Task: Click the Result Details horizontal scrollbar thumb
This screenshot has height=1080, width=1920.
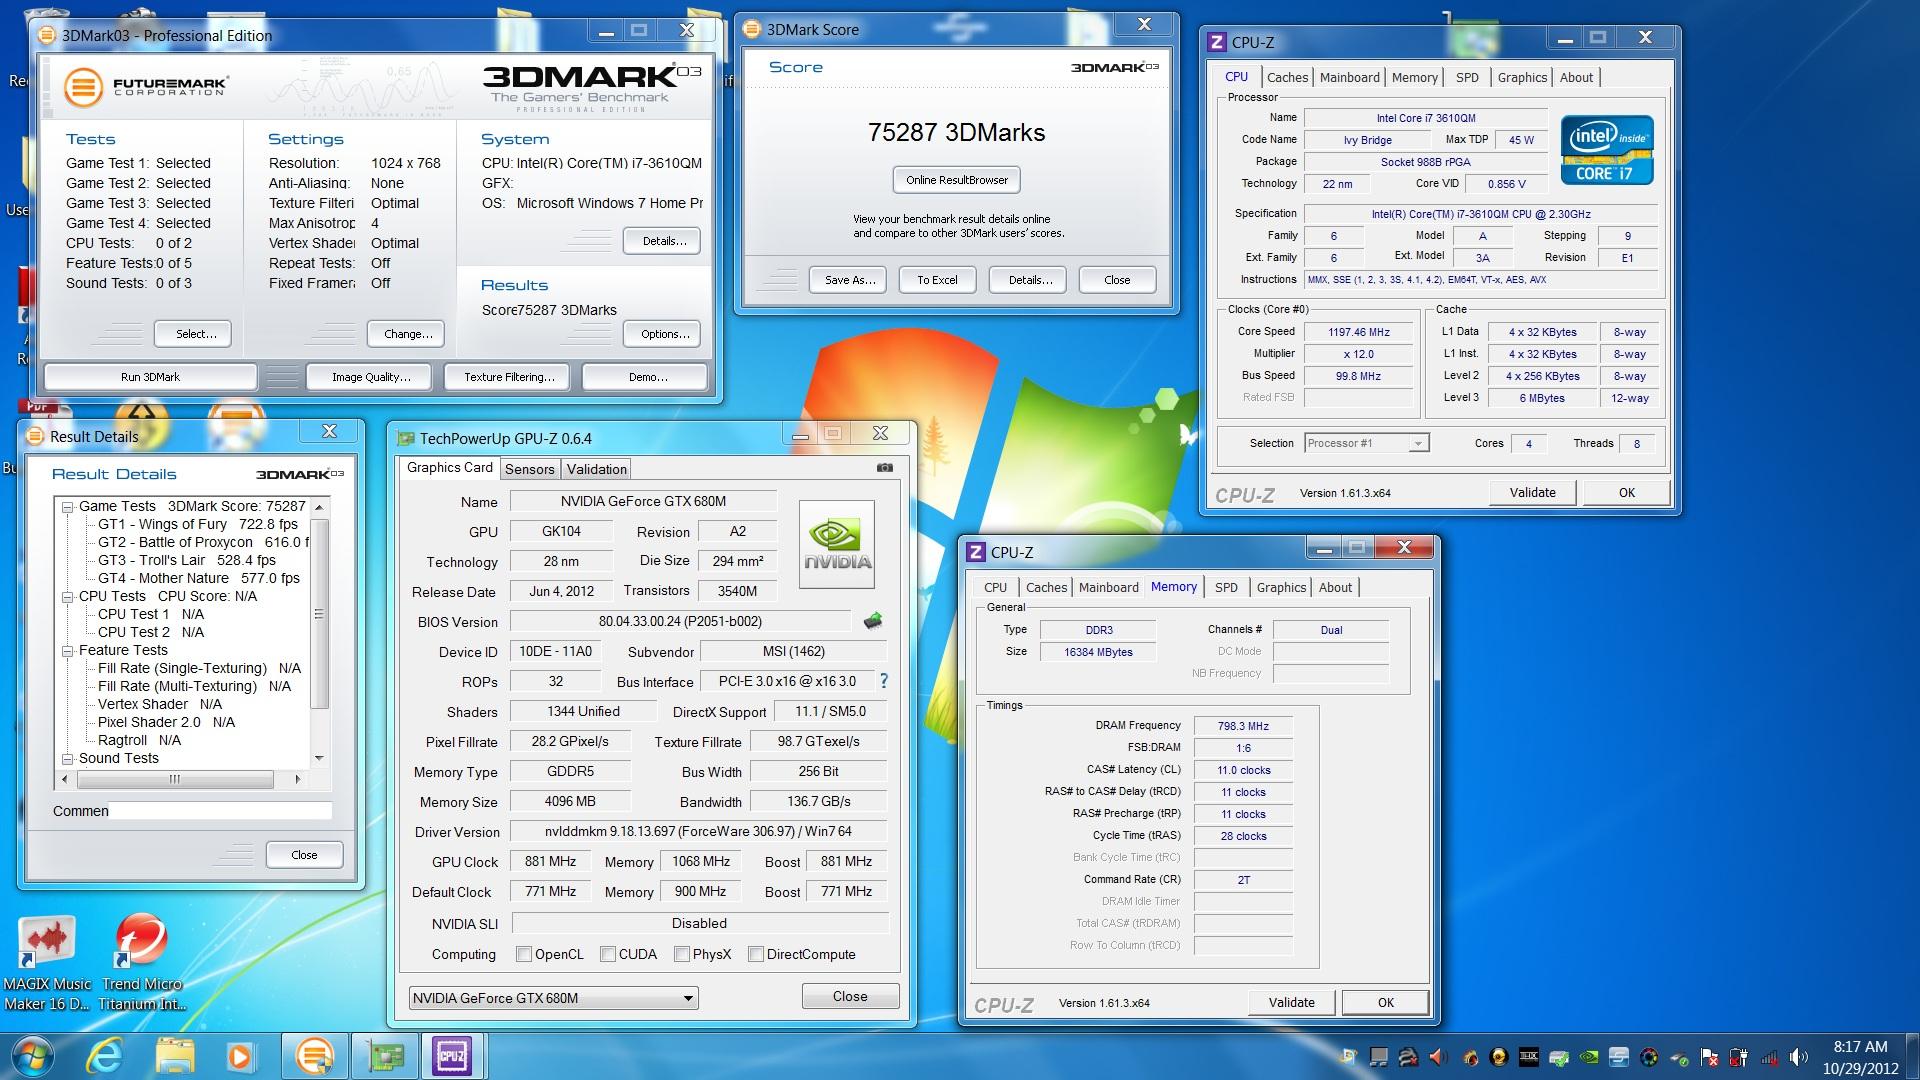Action: 175,779
